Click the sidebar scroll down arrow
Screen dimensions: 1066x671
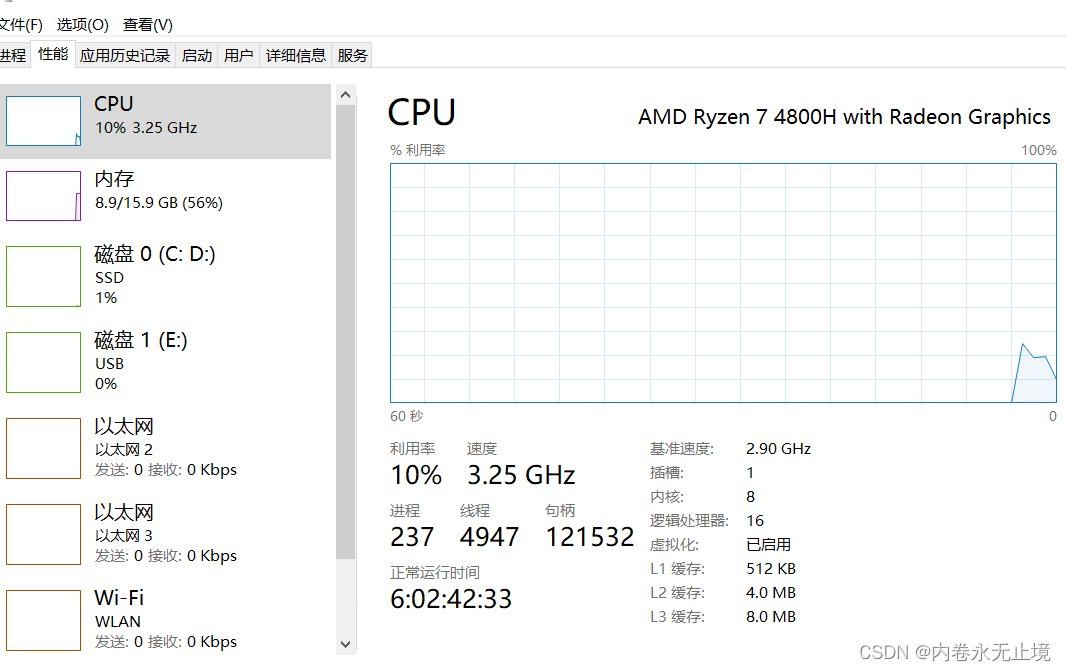(x=346, y=644)
